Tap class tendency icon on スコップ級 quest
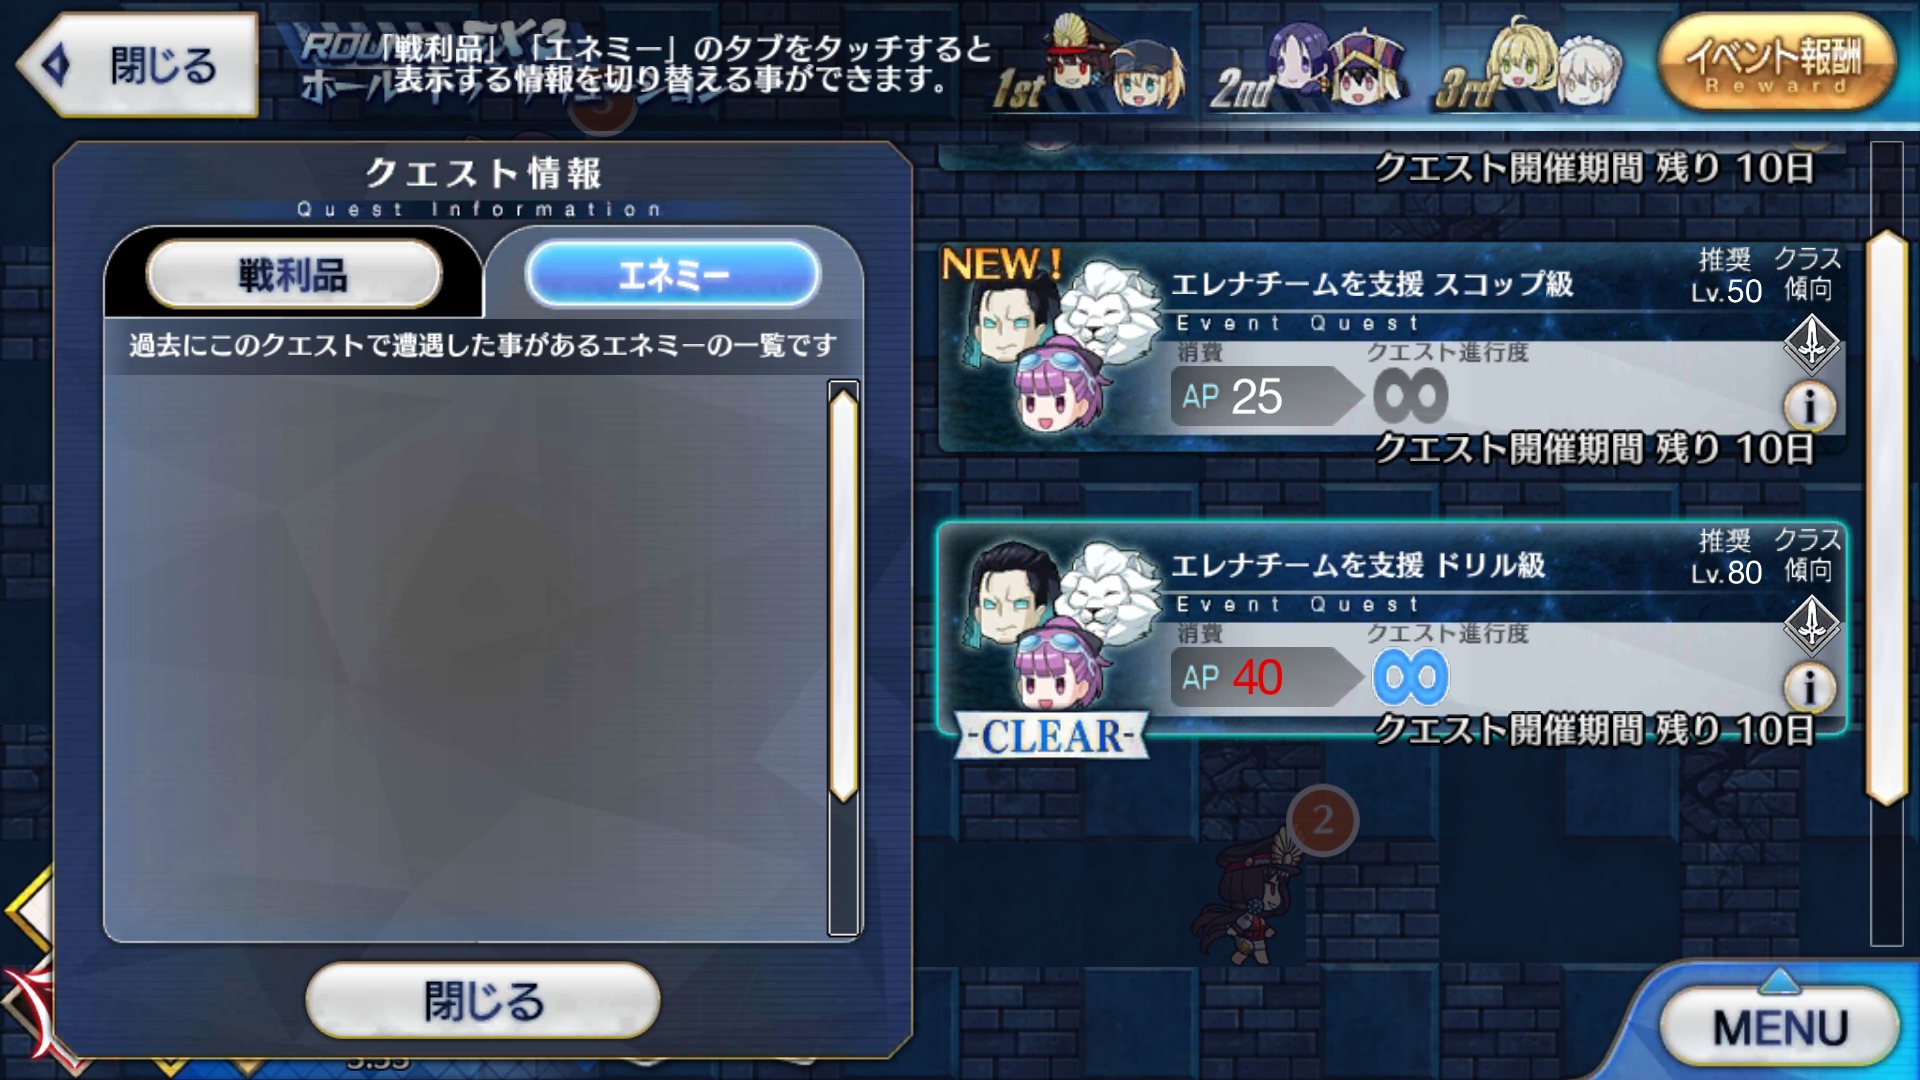Viewport: 1920px width, 1080px height. (x=1811, y=343)
